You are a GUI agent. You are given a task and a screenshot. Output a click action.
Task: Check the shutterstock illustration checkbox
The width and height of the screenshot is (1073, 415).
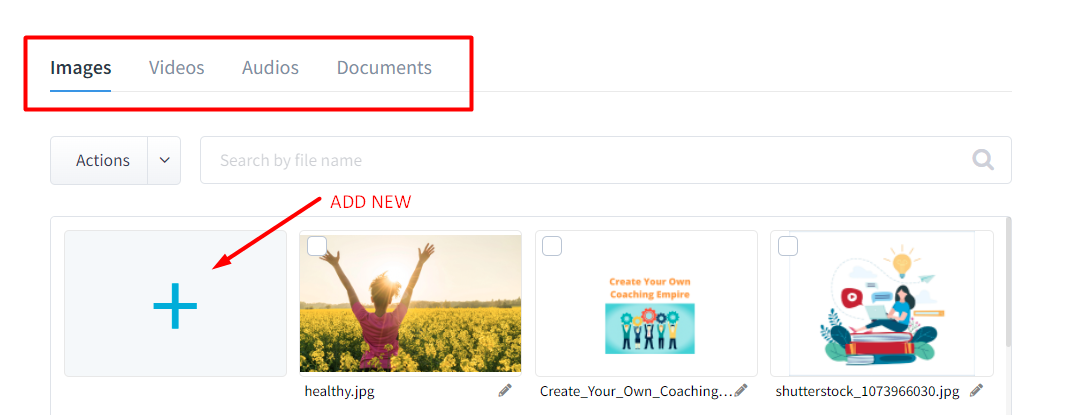tap(788, 246)
